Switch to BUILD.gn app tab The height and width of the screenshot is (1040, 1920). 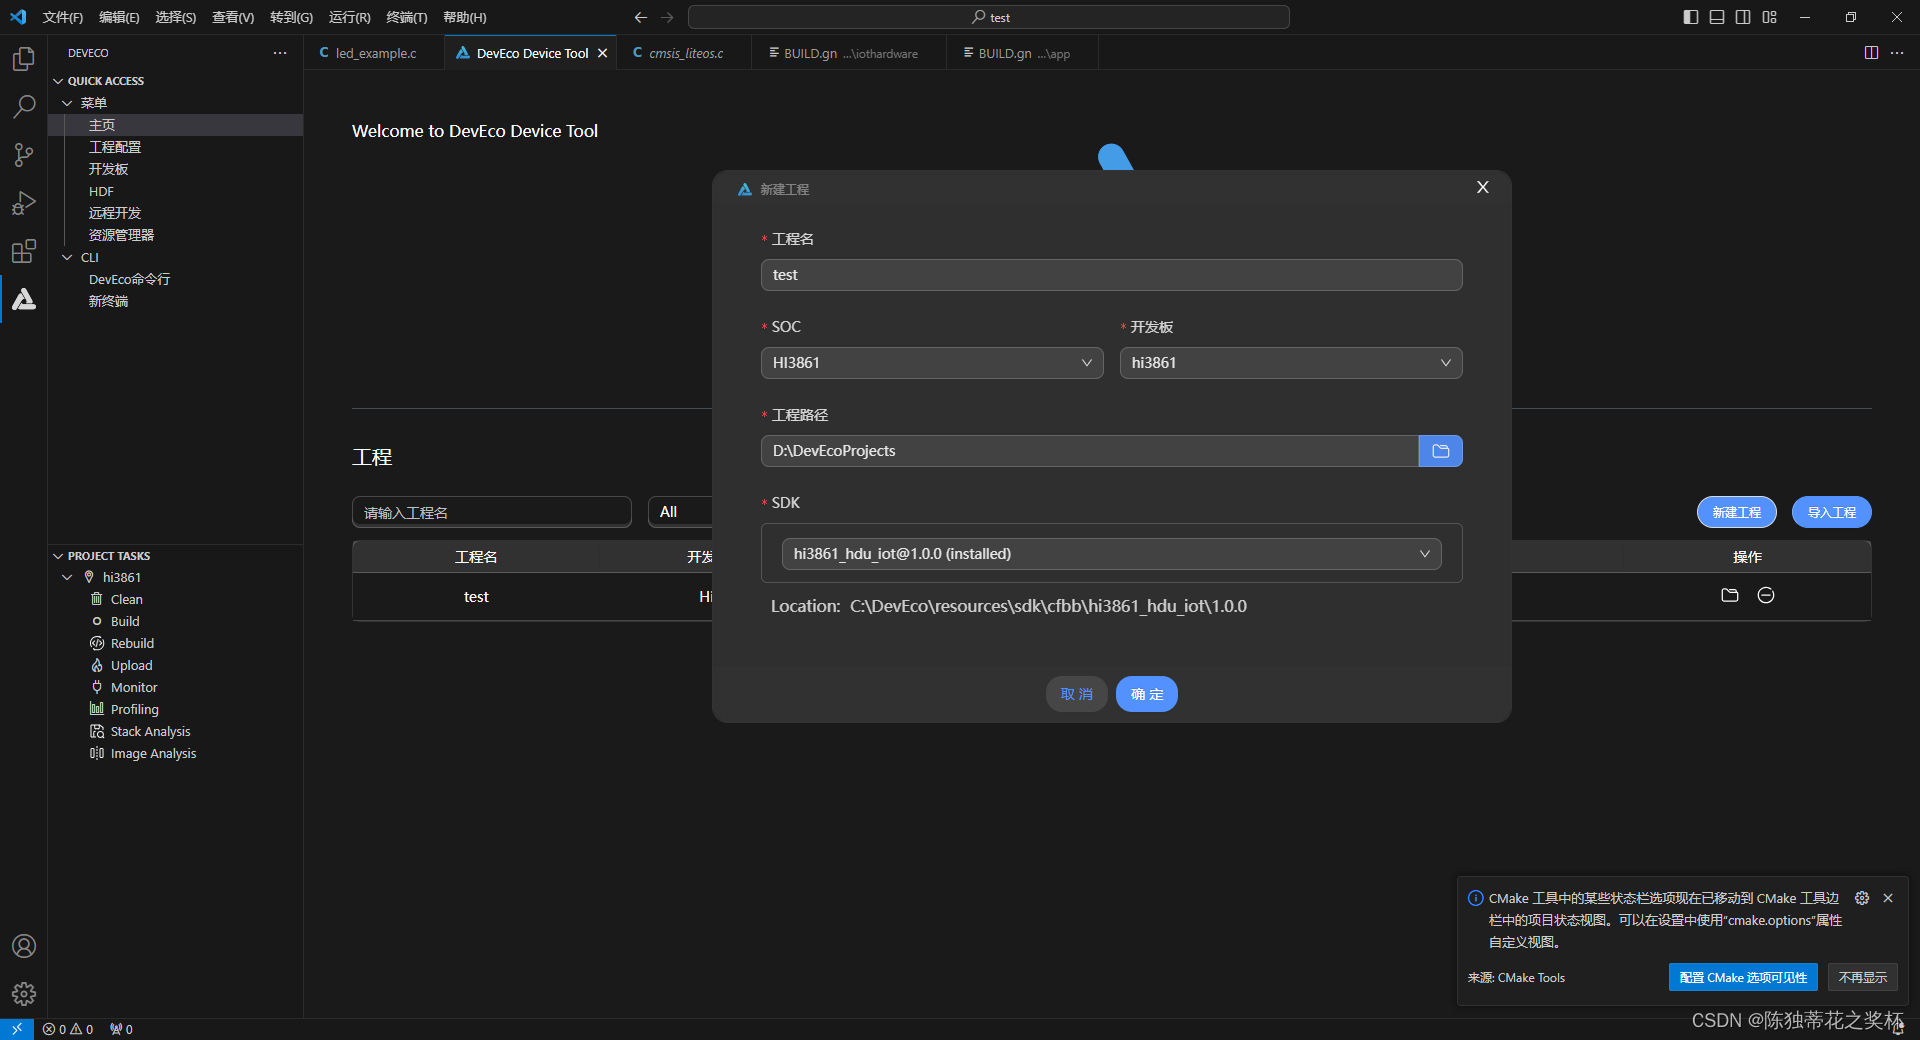(1024, 53)
